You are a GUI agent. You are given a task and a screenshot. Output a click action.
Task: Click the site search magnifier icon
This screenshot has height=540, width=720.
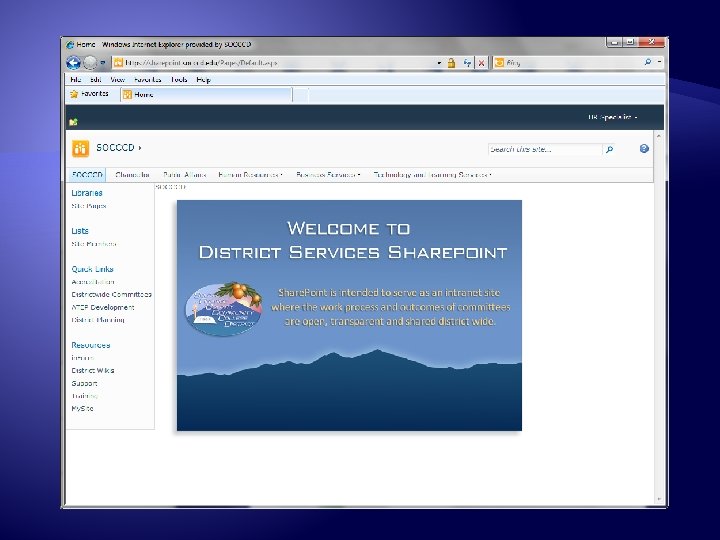click(x=609, y=149)
